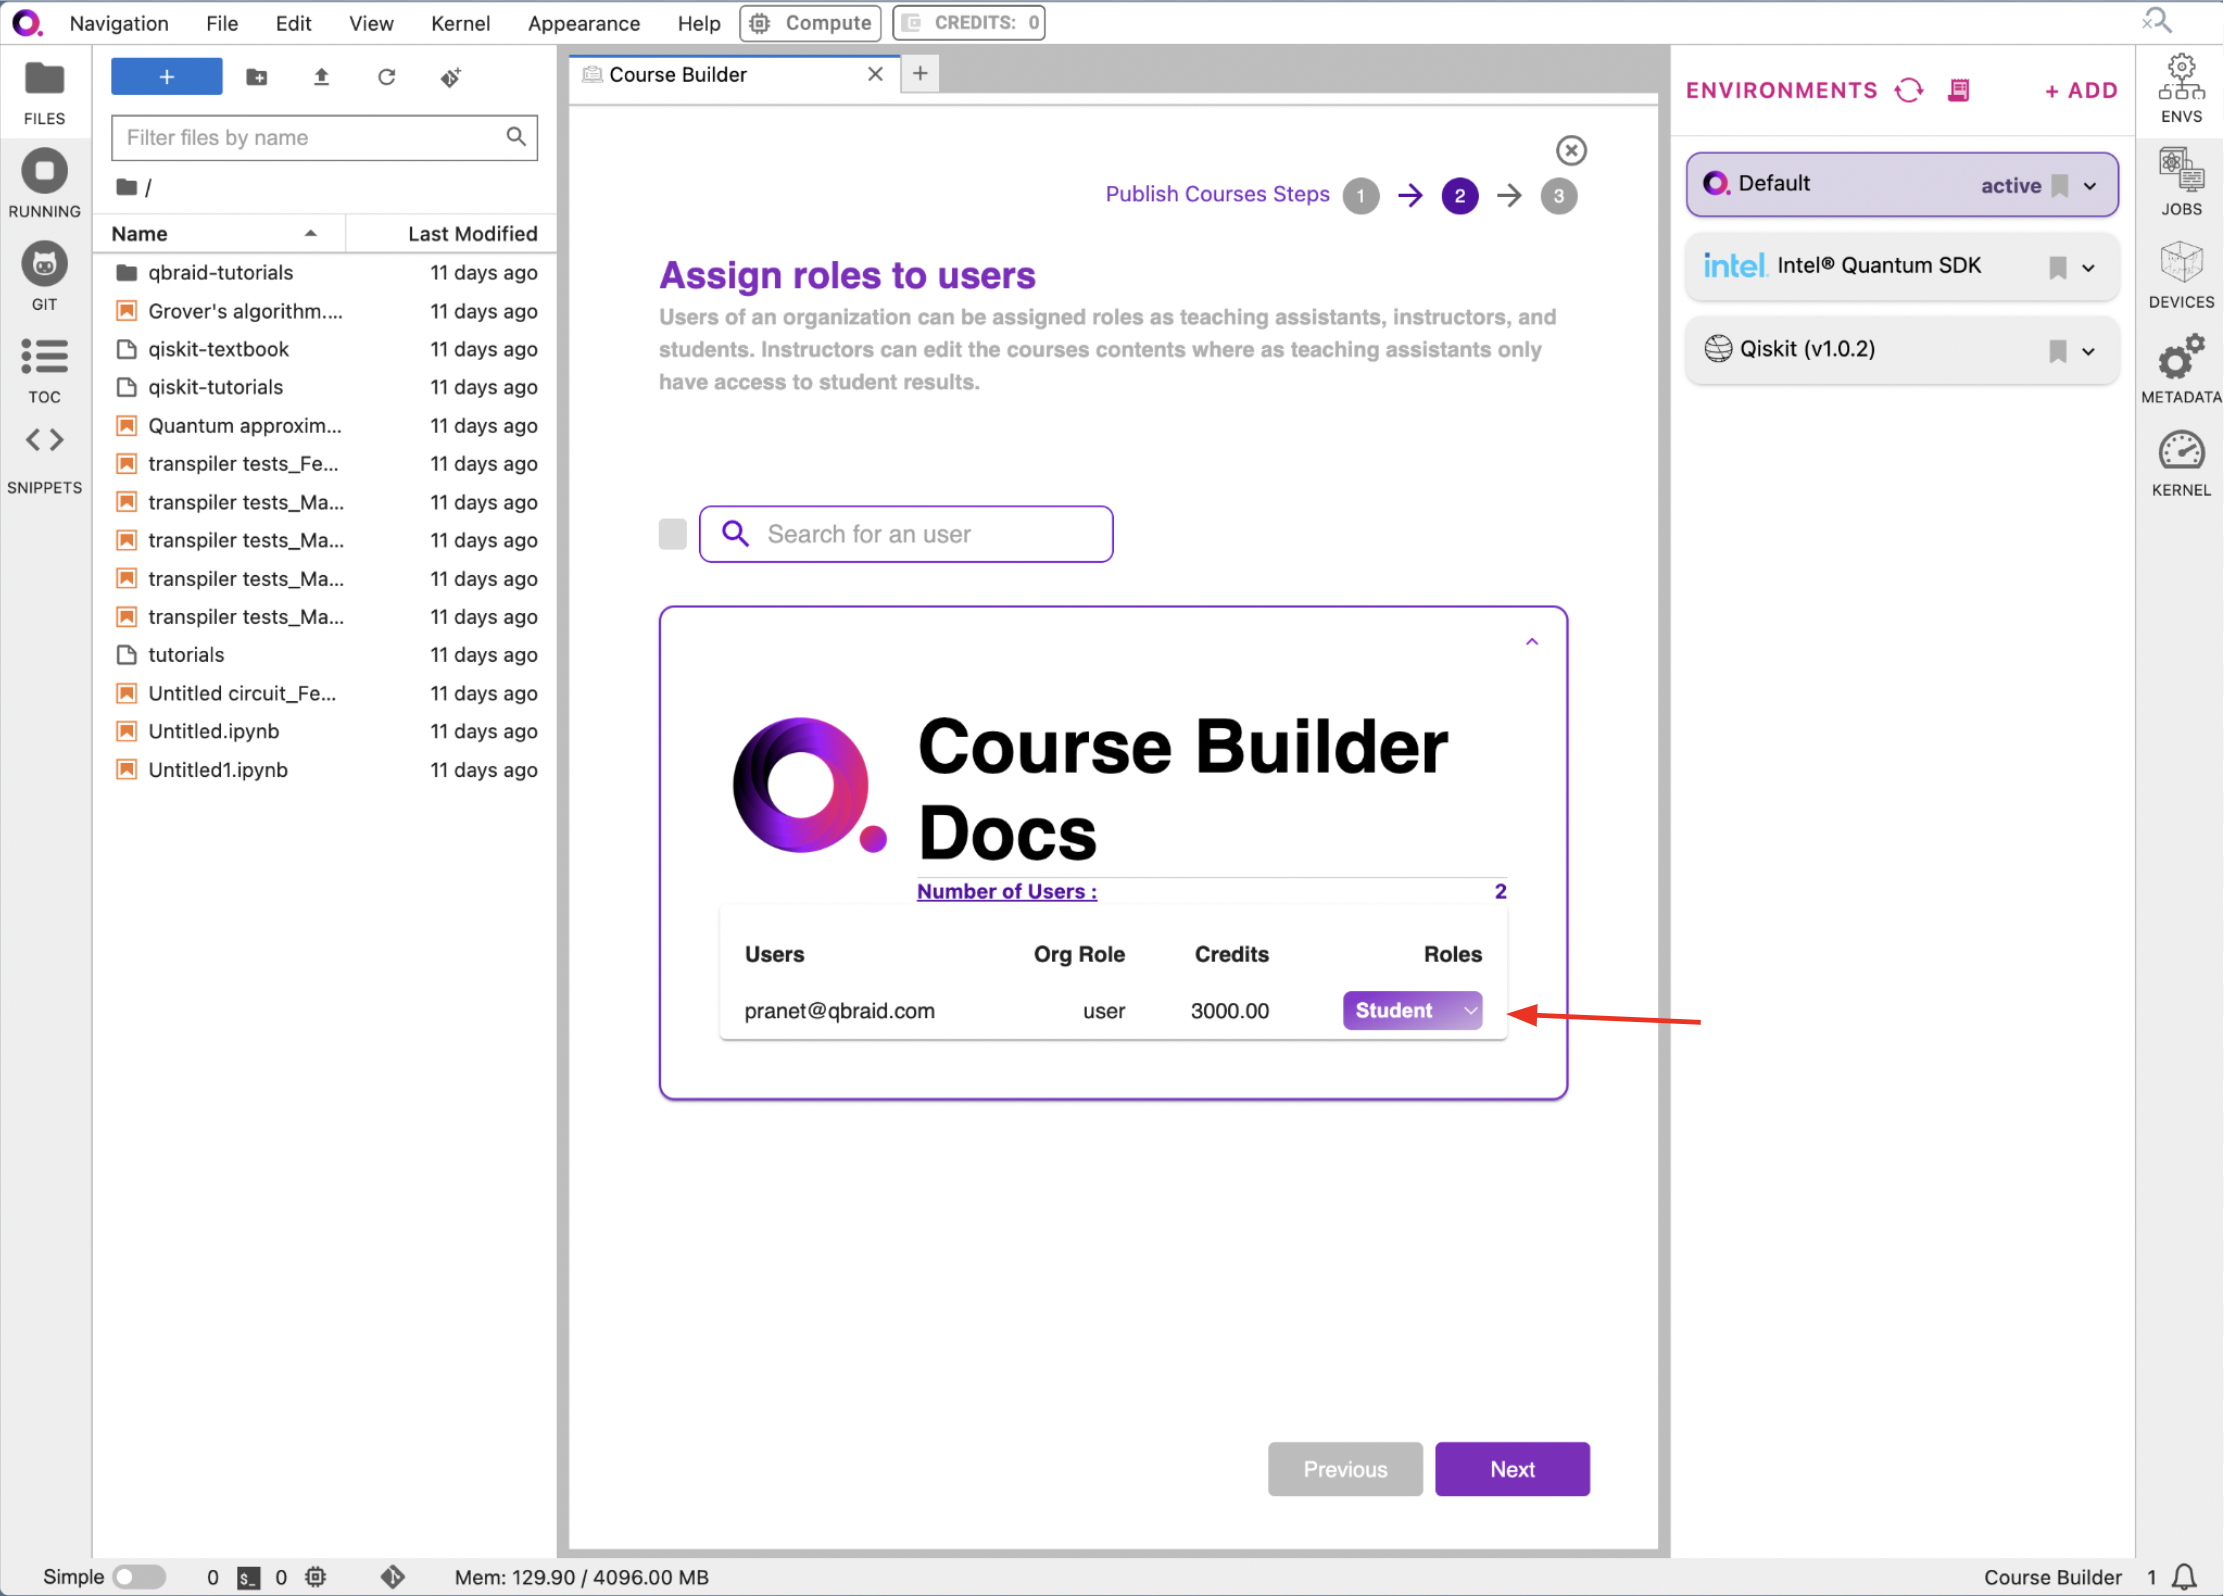Open the Git sidebar panel
Image resolution: width=2224 pixels, height=1596 pixels.
pyautogui.click(x=44, y=276)
